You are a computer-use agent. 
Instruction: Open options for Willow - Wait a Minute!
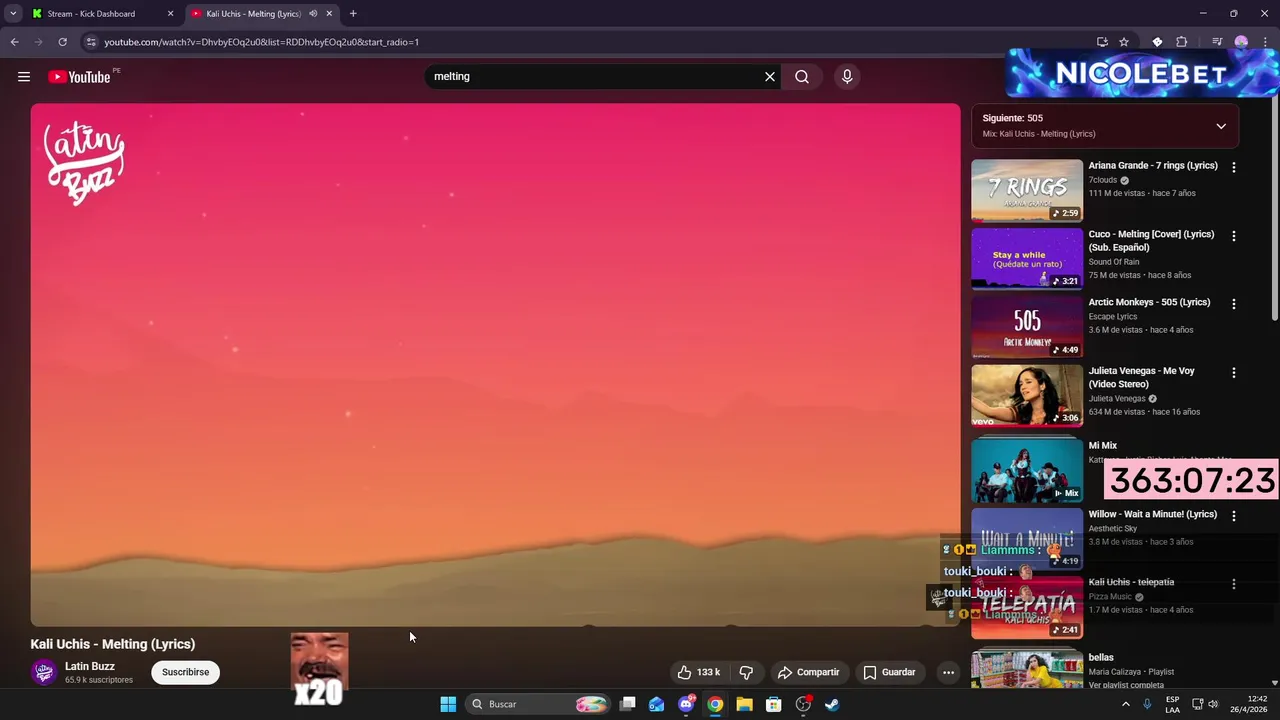click(1233, 516)
